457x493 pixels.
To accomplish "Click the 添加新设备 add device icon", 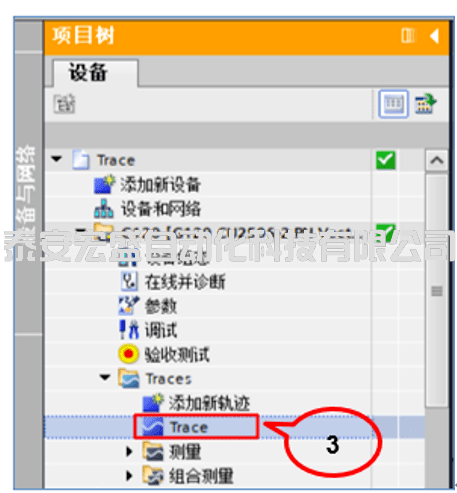I will coord(104,184).
